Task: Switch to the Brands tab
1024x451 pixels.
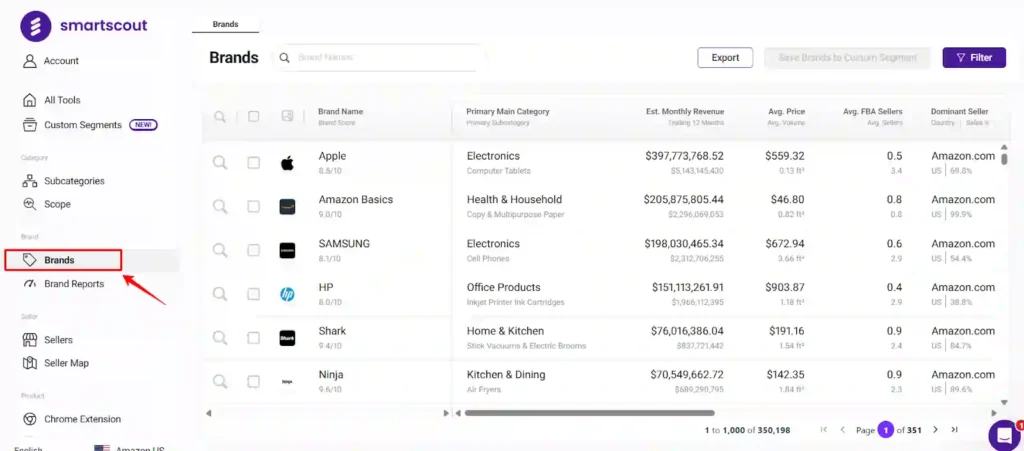Action: [225, 24]
